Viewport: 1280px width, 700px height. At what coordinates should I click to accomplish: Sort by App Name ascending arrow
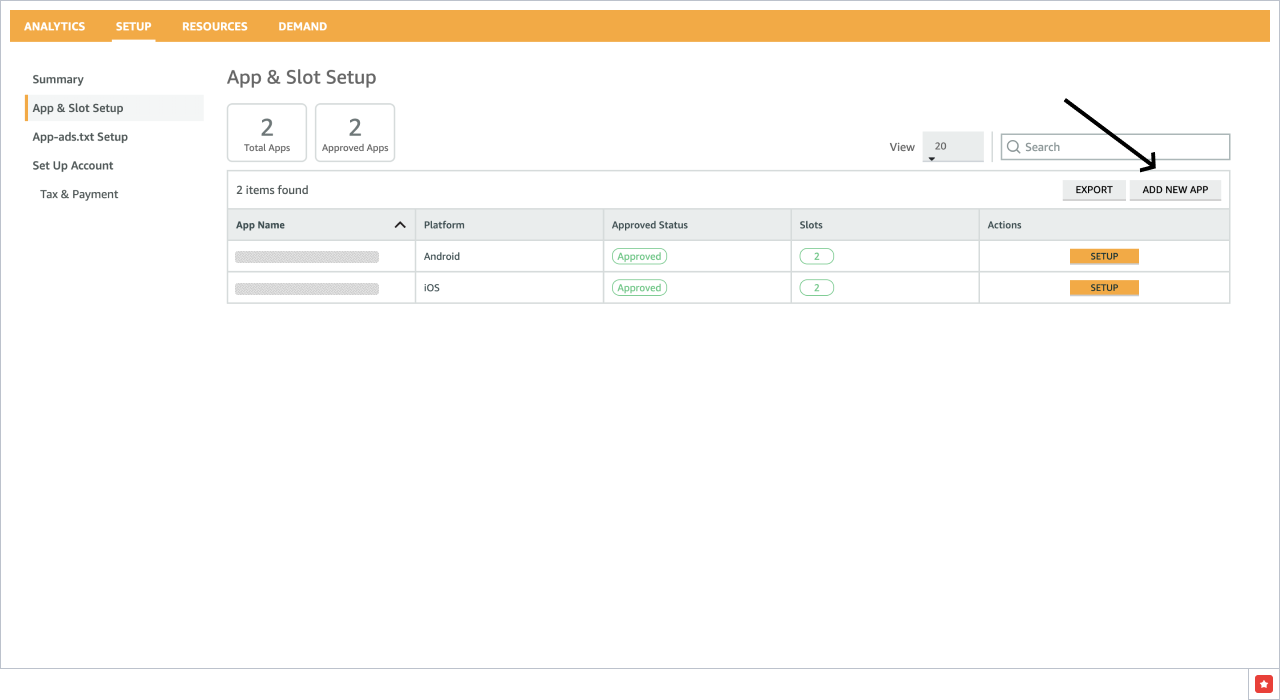pos(400,225)
